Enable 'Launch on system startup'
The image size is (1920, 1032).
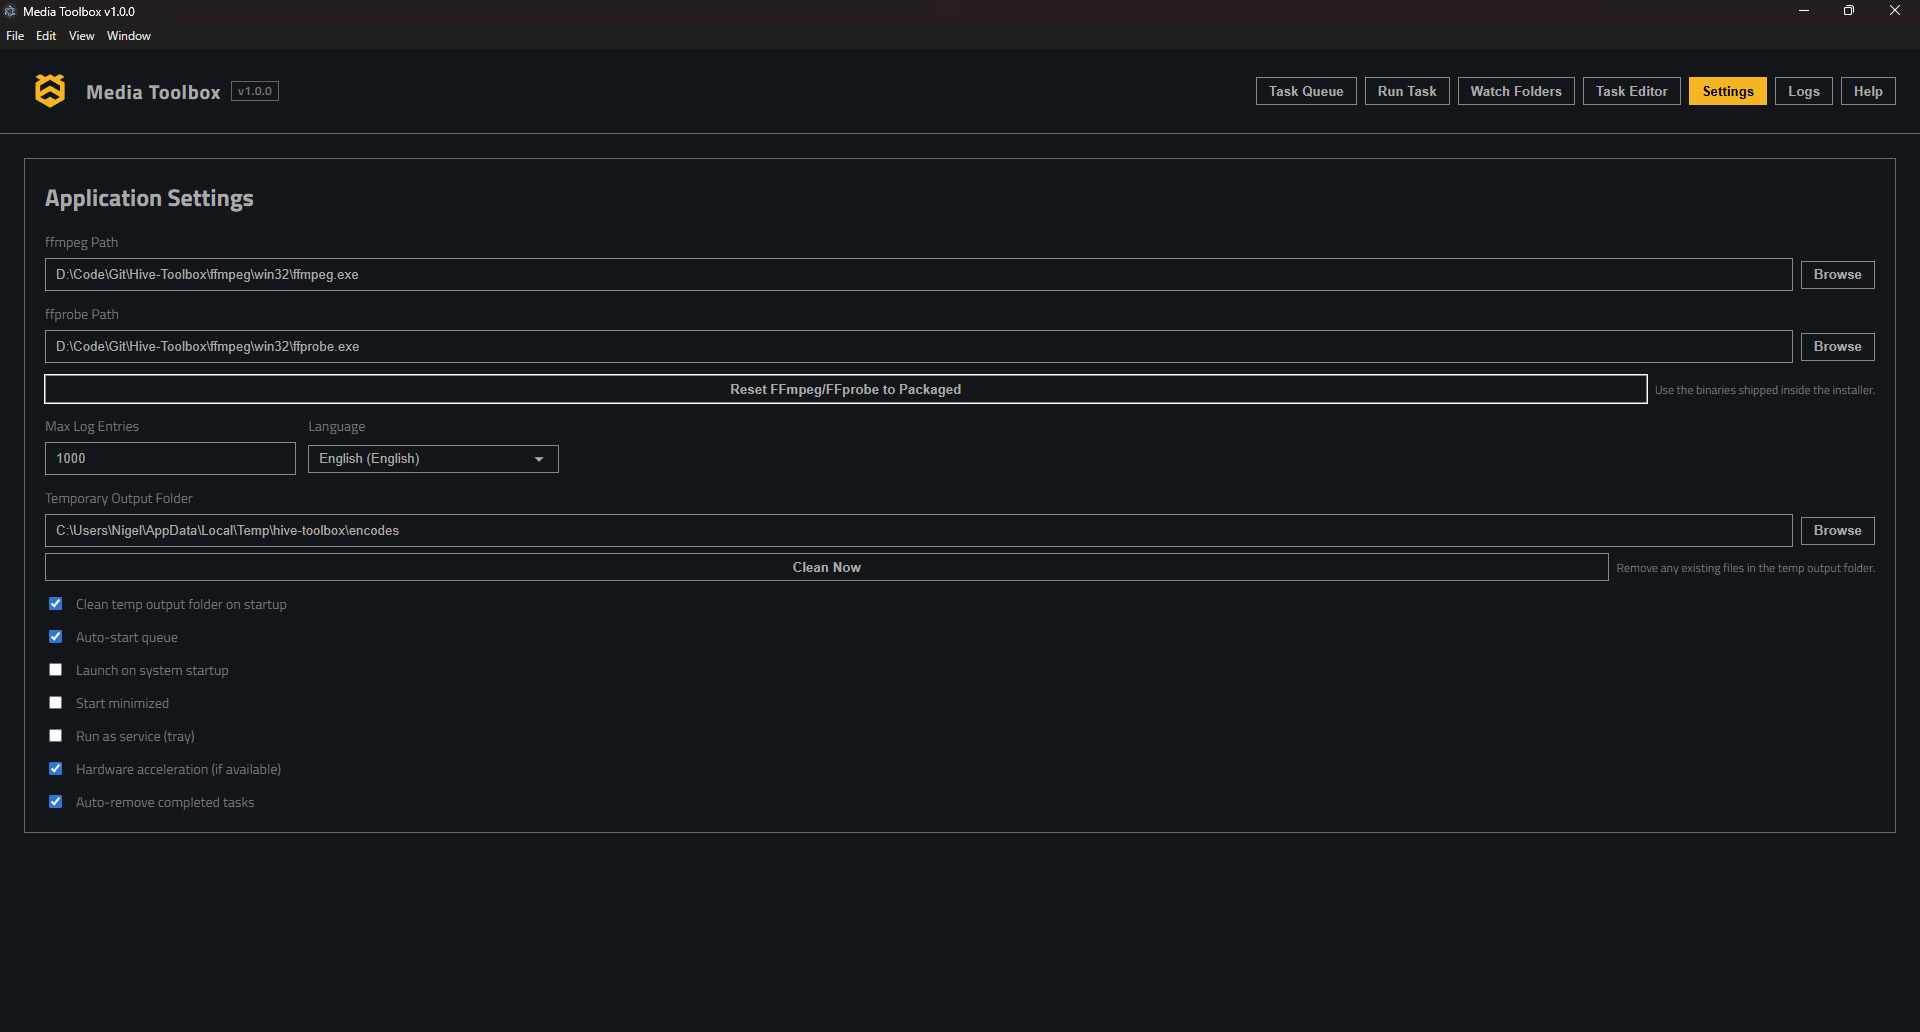tap(56, 669)
